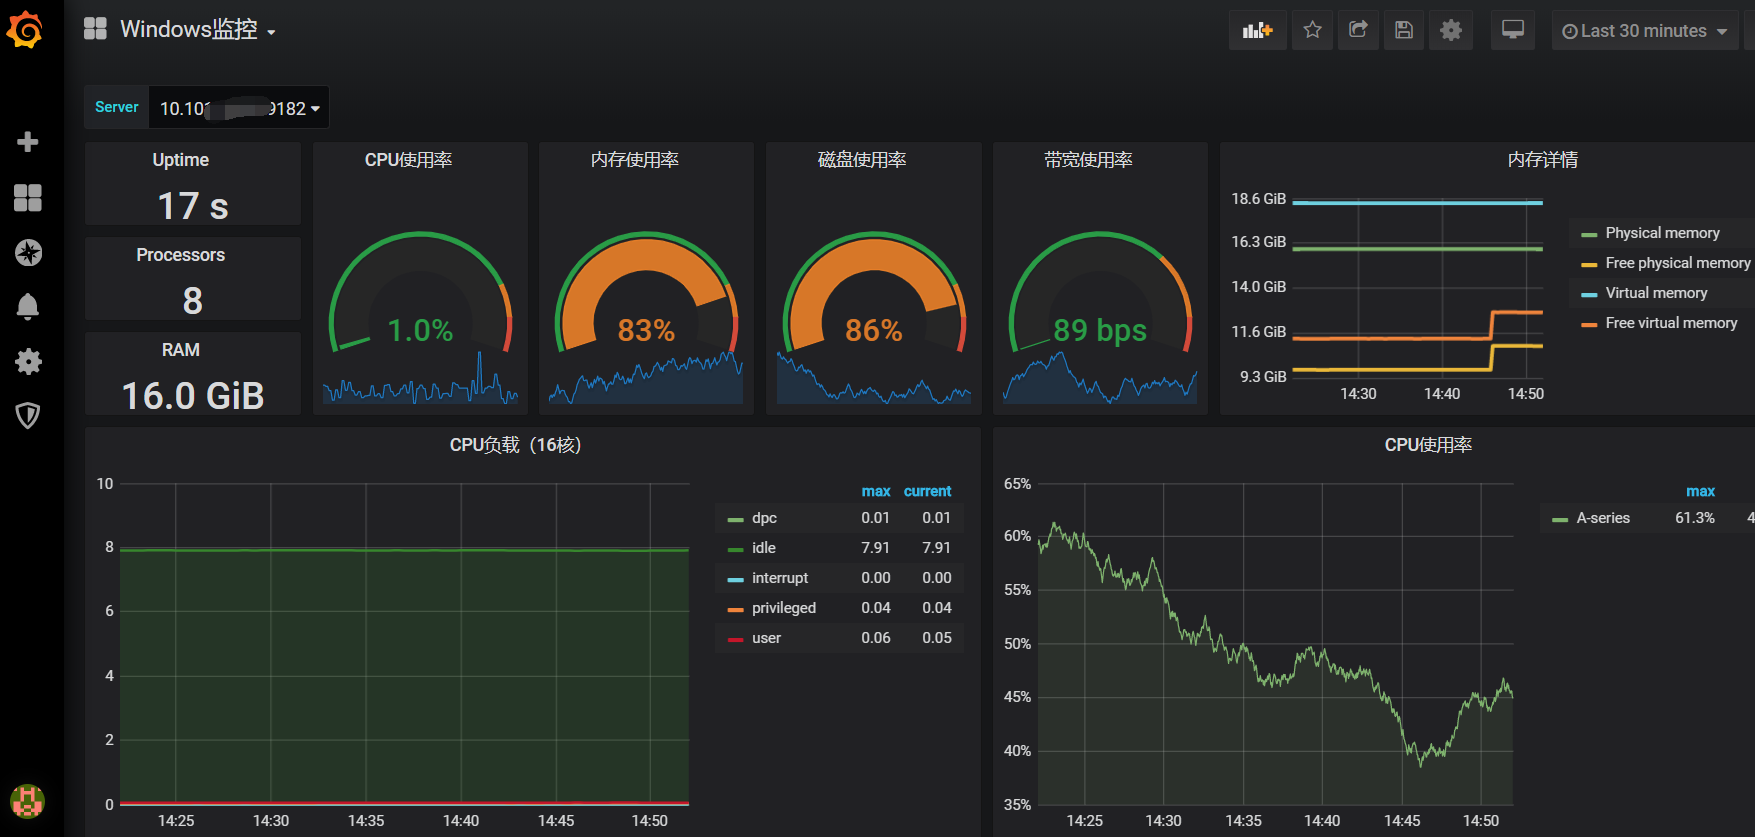Open the Dashboards grid icon in sidebar
Image resolution: width=1755 pixels, height=837 pixels.
pyautogui.click(x=28, y=198)
